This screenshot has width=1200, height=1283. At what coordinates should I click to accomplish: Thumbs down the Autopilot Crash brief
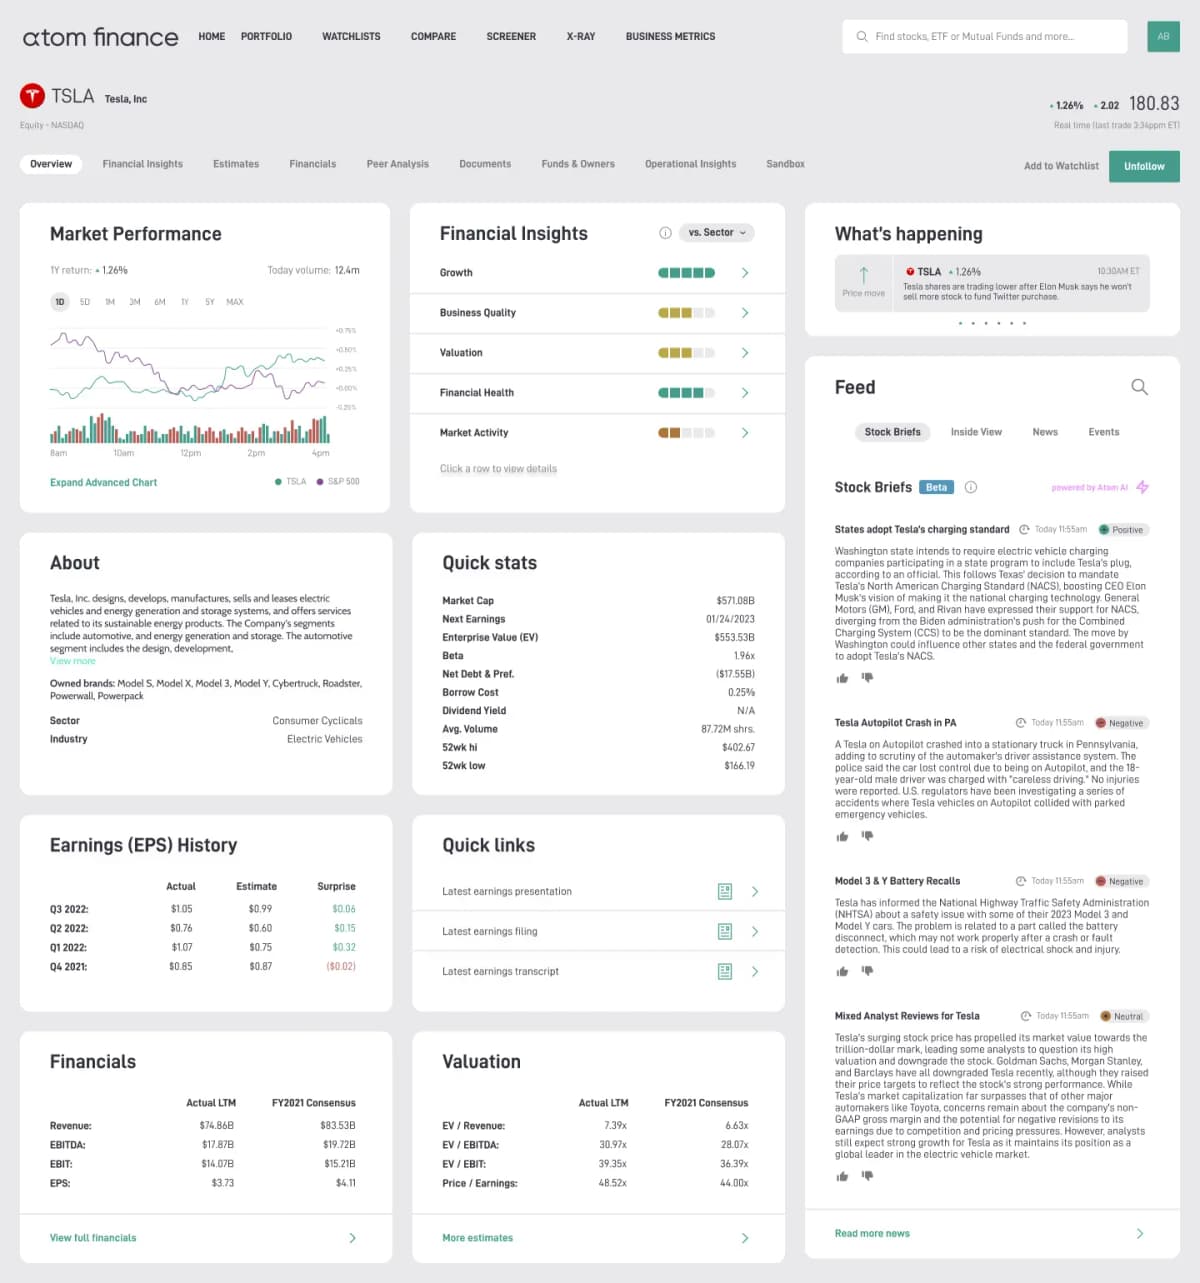pos(867,836)
